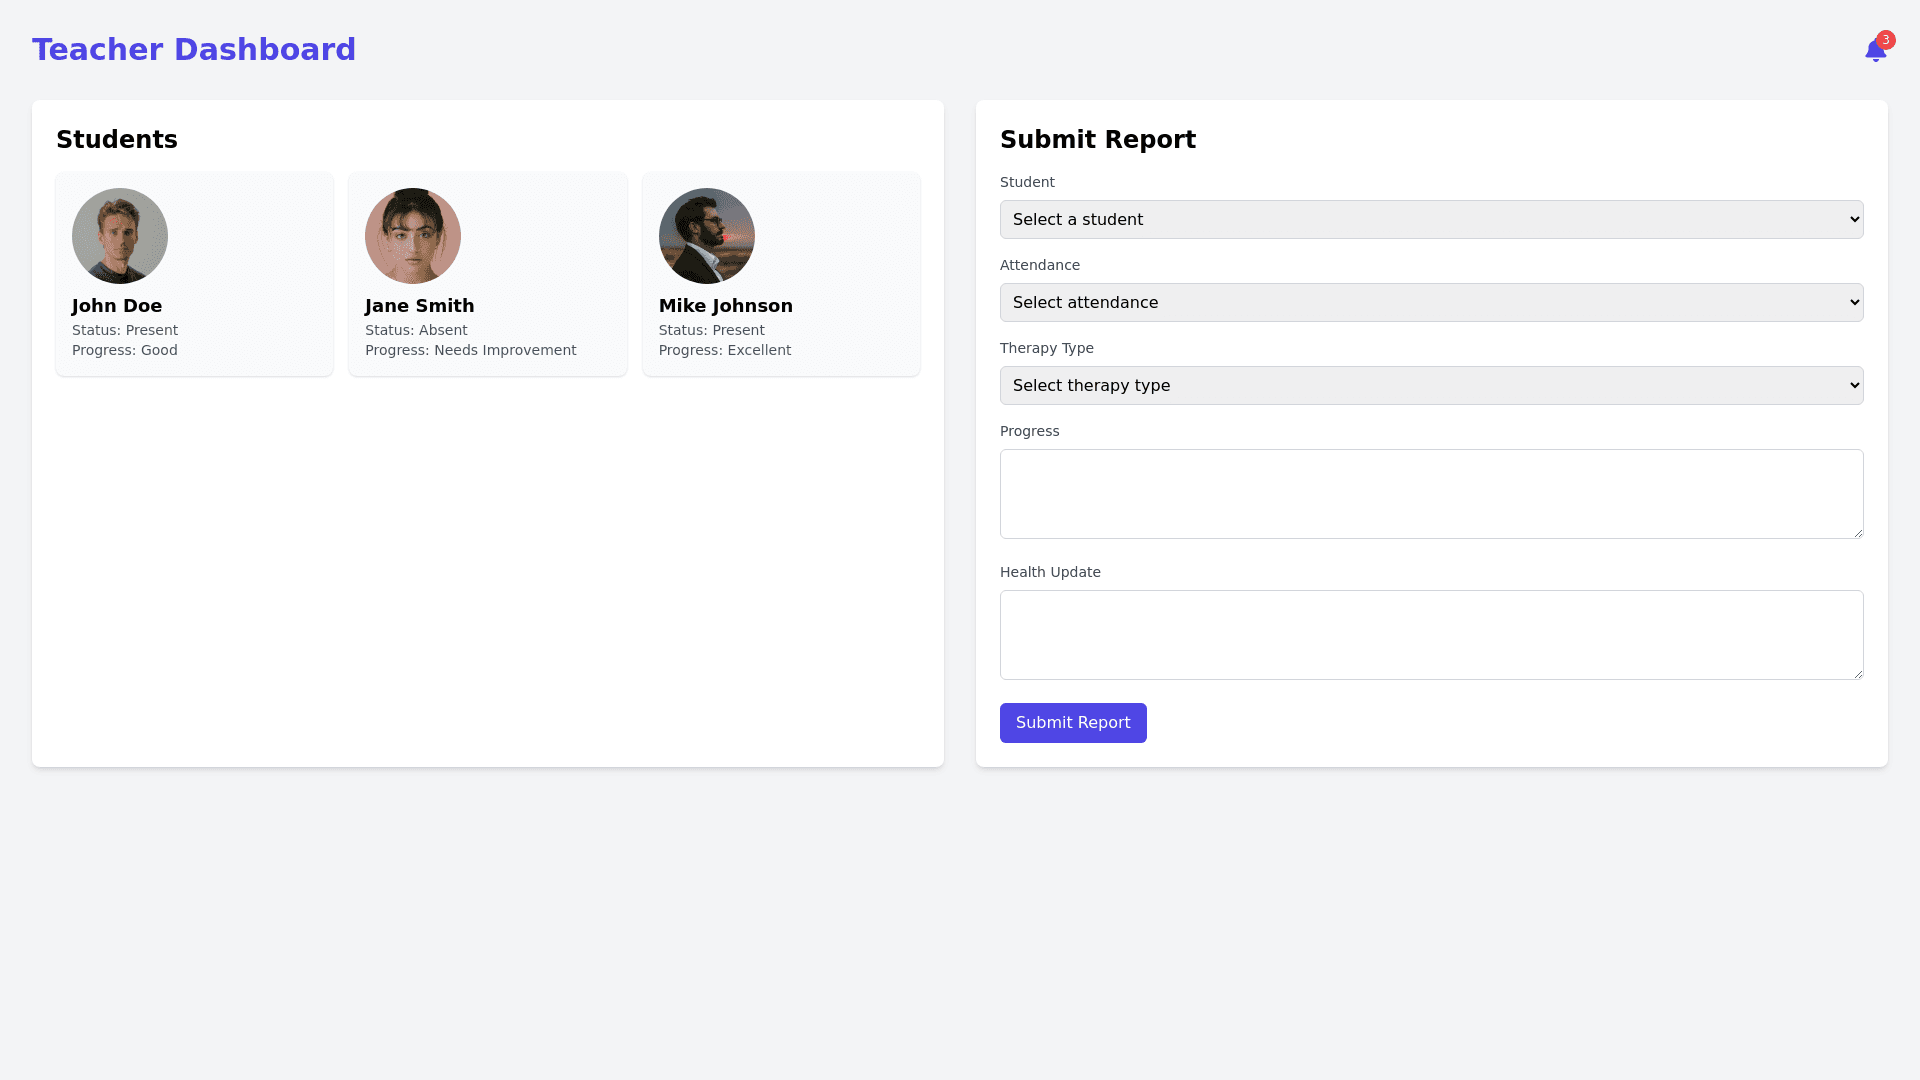This screenshot has height=1080, width=1920.
Task: Expand the Select therapy type dropdown
Action: coord(1431,386)
